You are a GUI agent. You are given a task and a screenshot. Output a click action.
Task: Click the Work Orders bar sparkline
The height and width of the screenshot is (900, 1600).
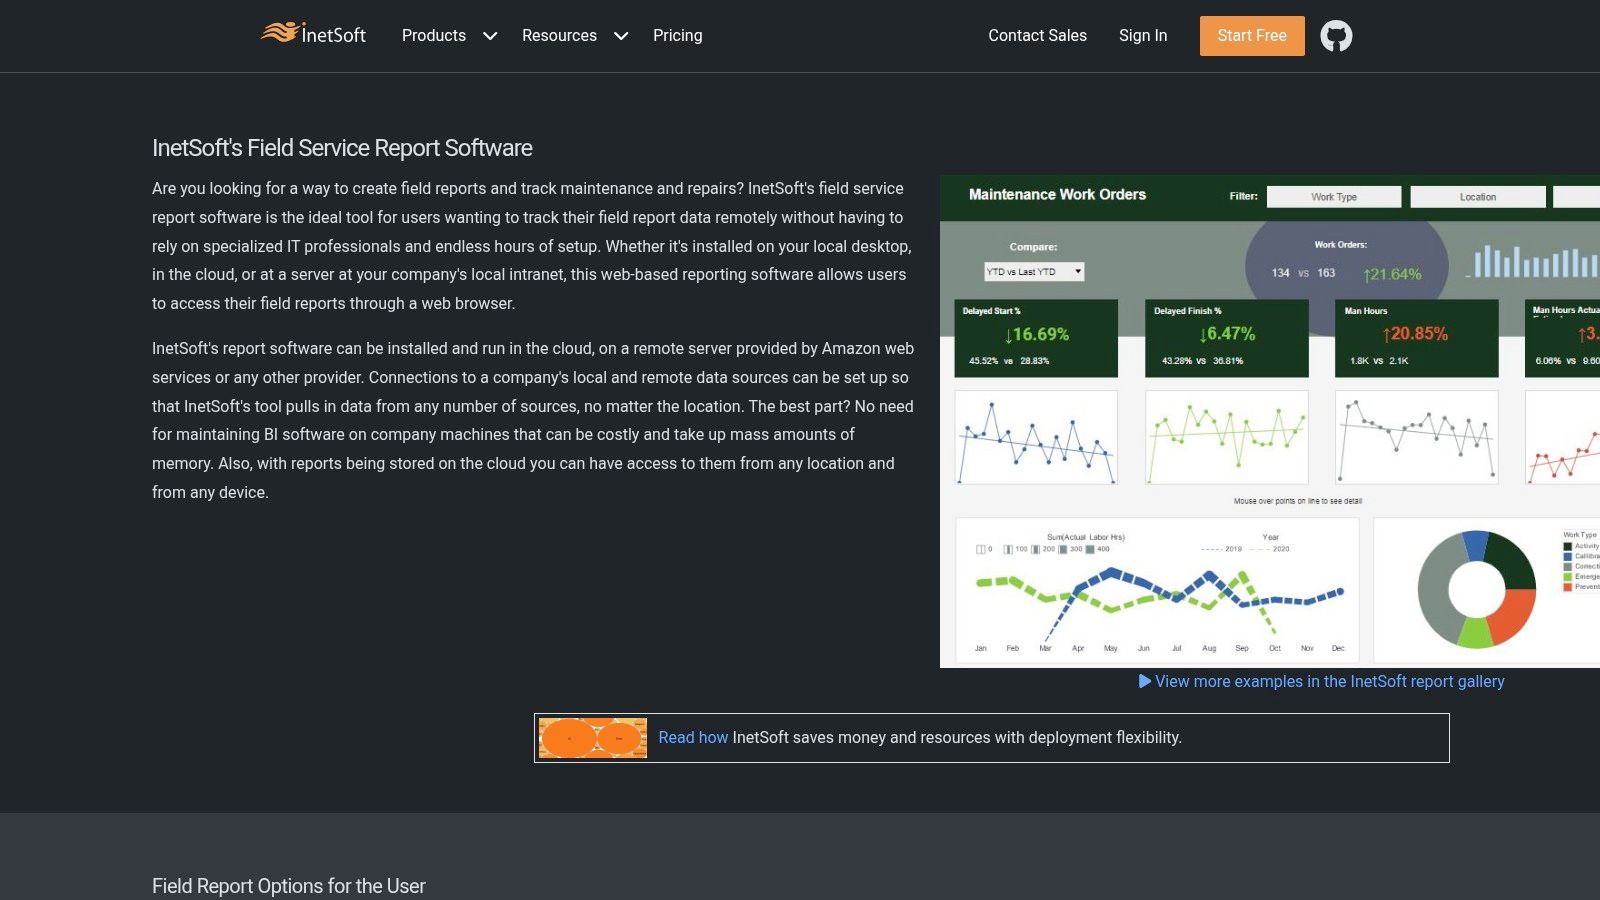click(1532, 261)
